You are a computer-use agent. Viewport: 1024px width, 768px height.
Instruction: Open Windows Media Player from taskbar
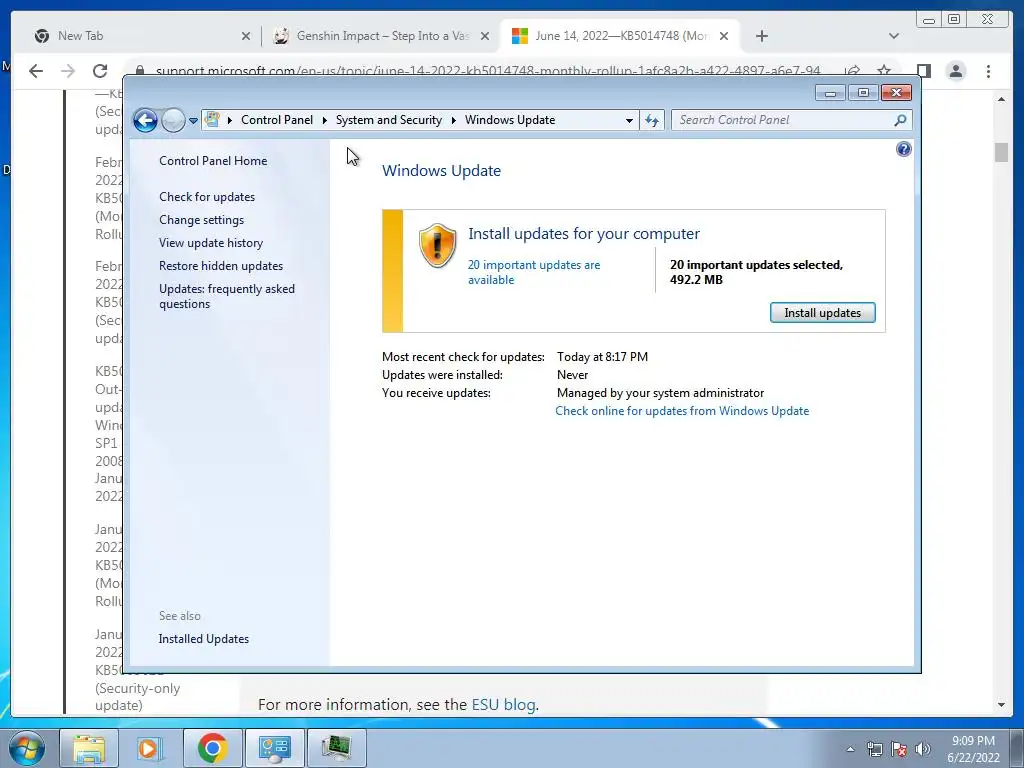click(149, 748)
